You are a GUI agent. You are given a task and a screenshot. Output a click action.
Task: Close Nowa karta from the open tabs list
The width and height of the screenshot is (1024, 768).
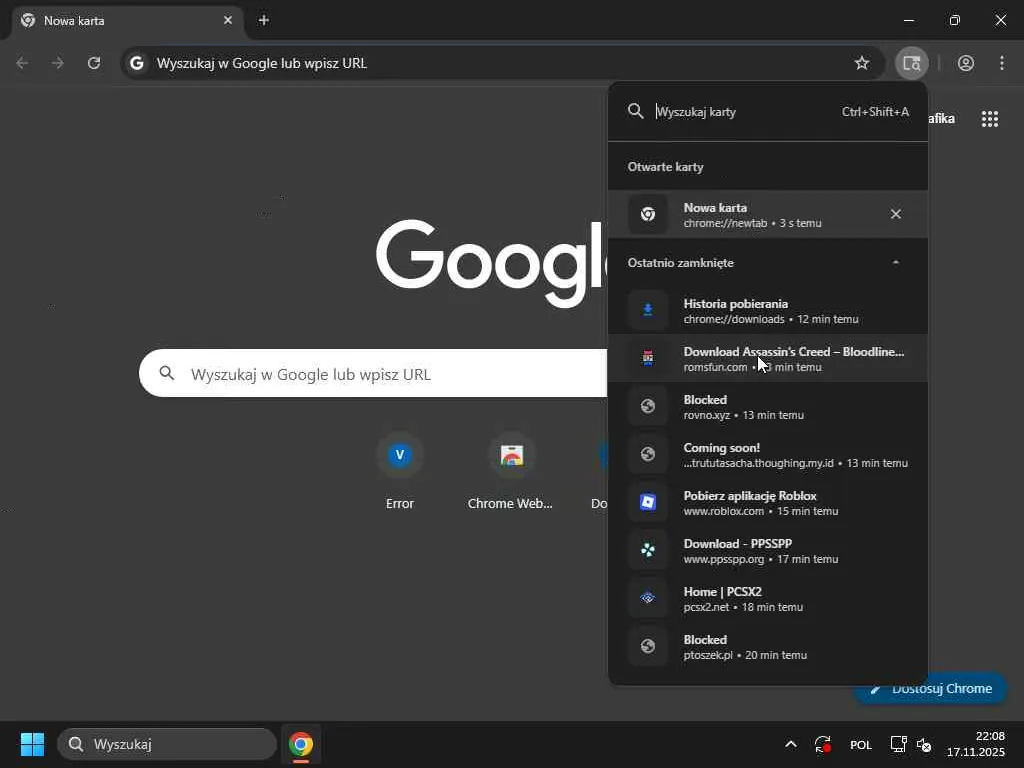[x=896, y=214]
